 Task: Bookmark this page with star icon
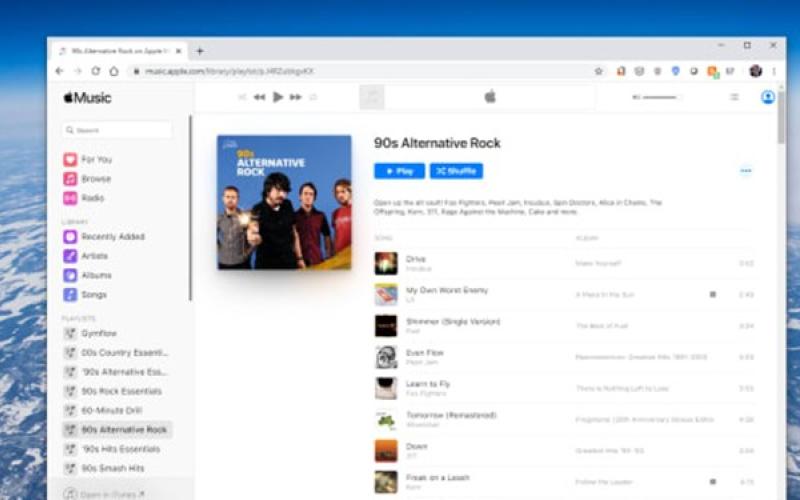(599, 71)
